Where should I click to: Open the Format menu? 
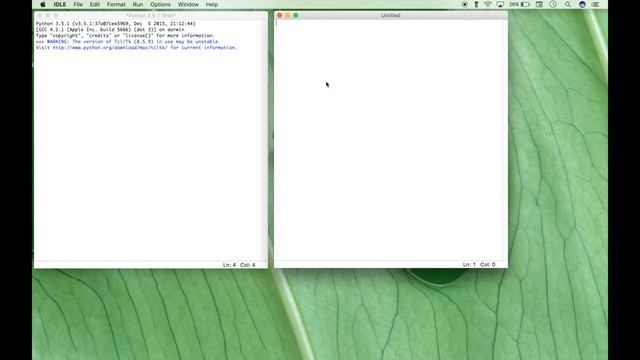click(116, 4)
